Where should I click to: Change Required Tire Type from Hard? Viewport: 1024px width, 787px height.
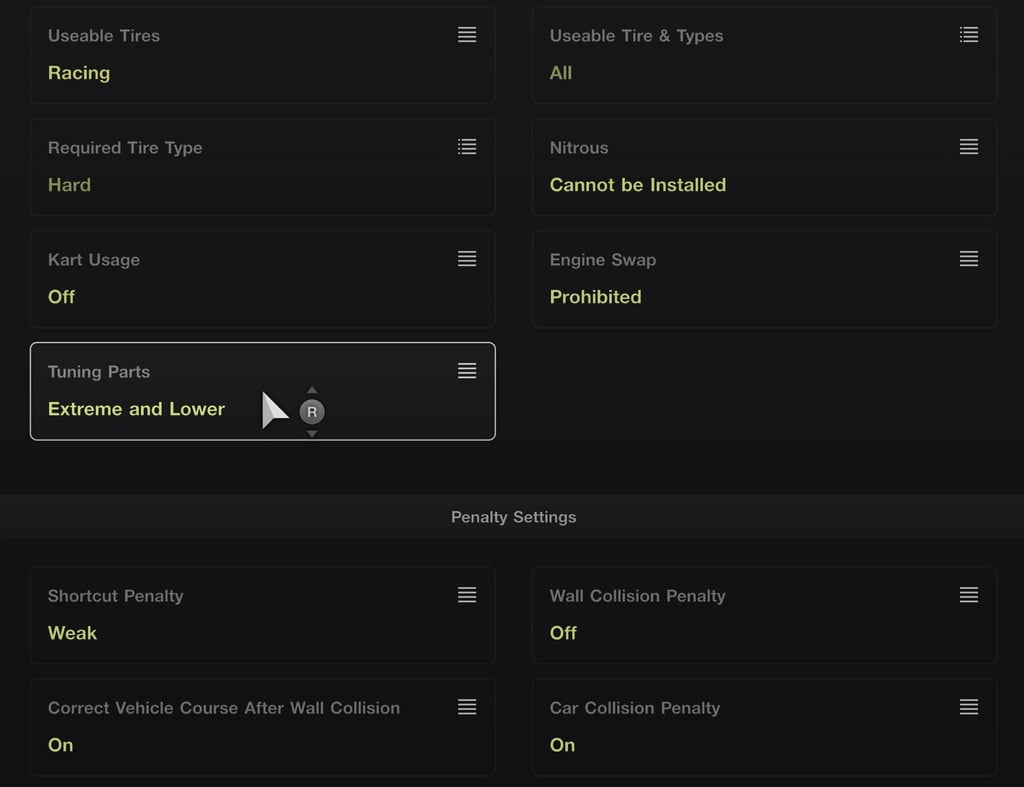tap(69, 185)
